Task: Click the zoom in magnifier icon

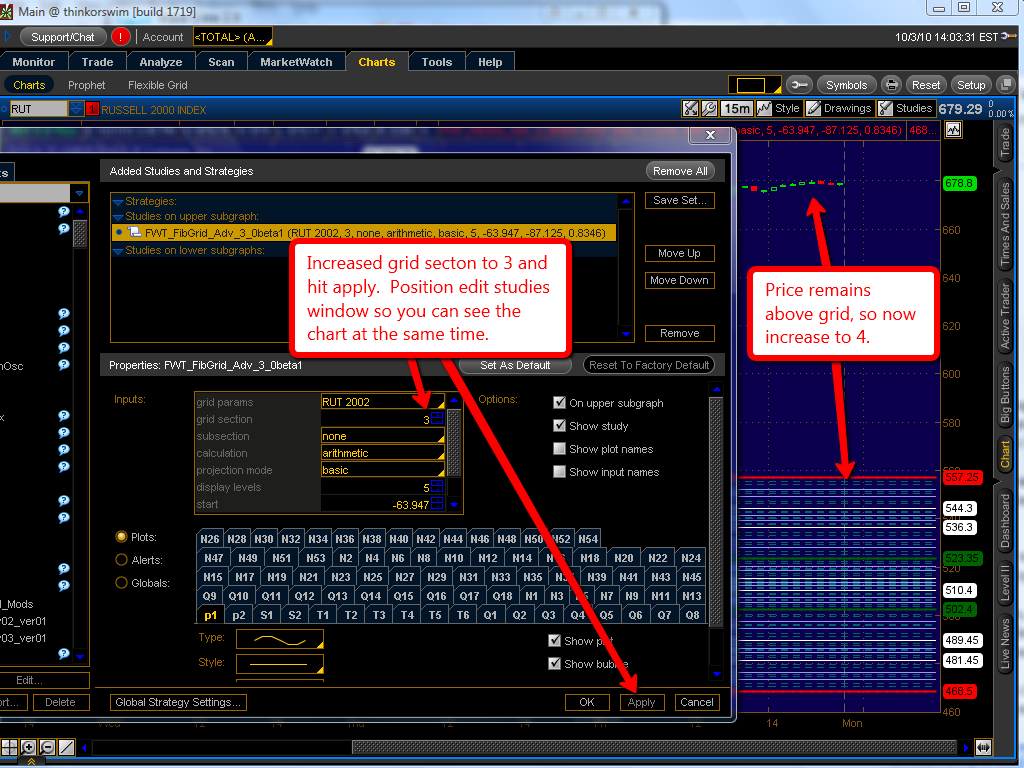Action: (x=28, y=747)
